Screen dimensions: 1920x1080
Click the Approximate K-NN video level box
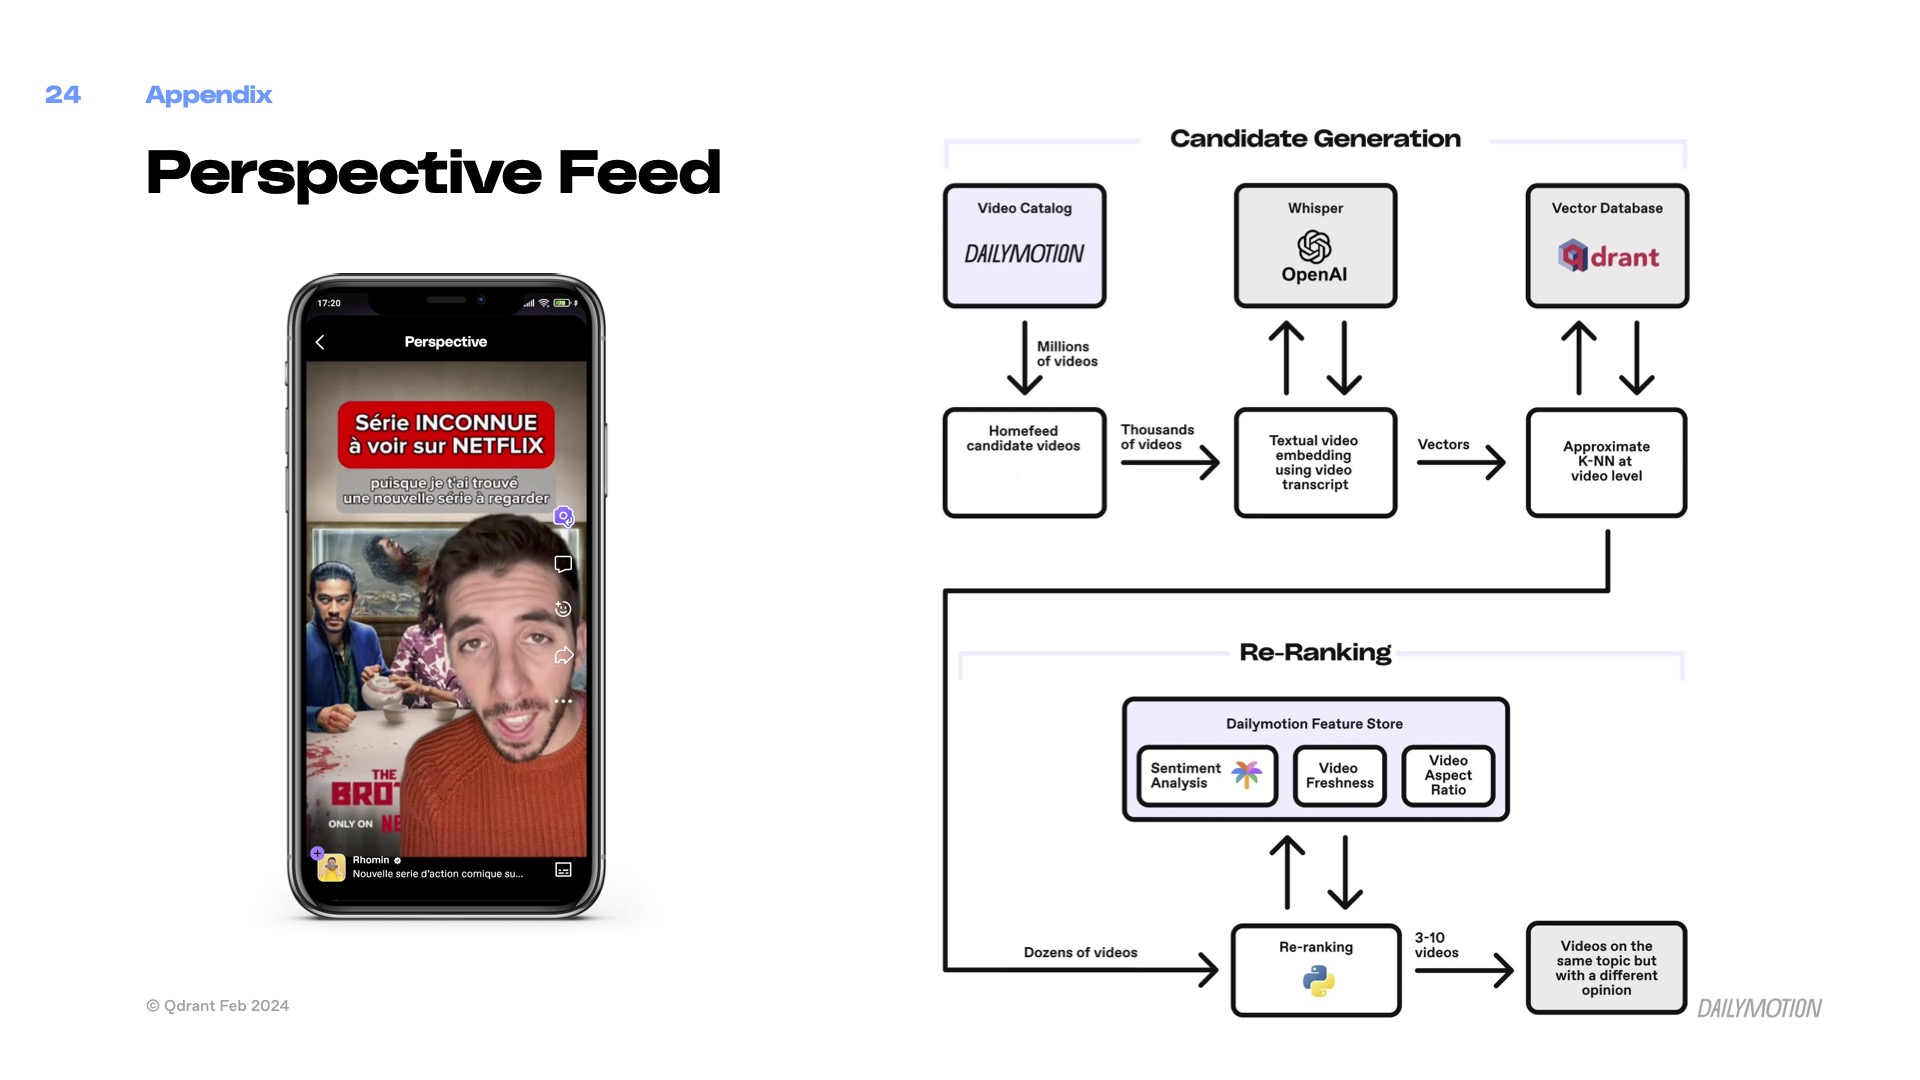coord(1606,462)
